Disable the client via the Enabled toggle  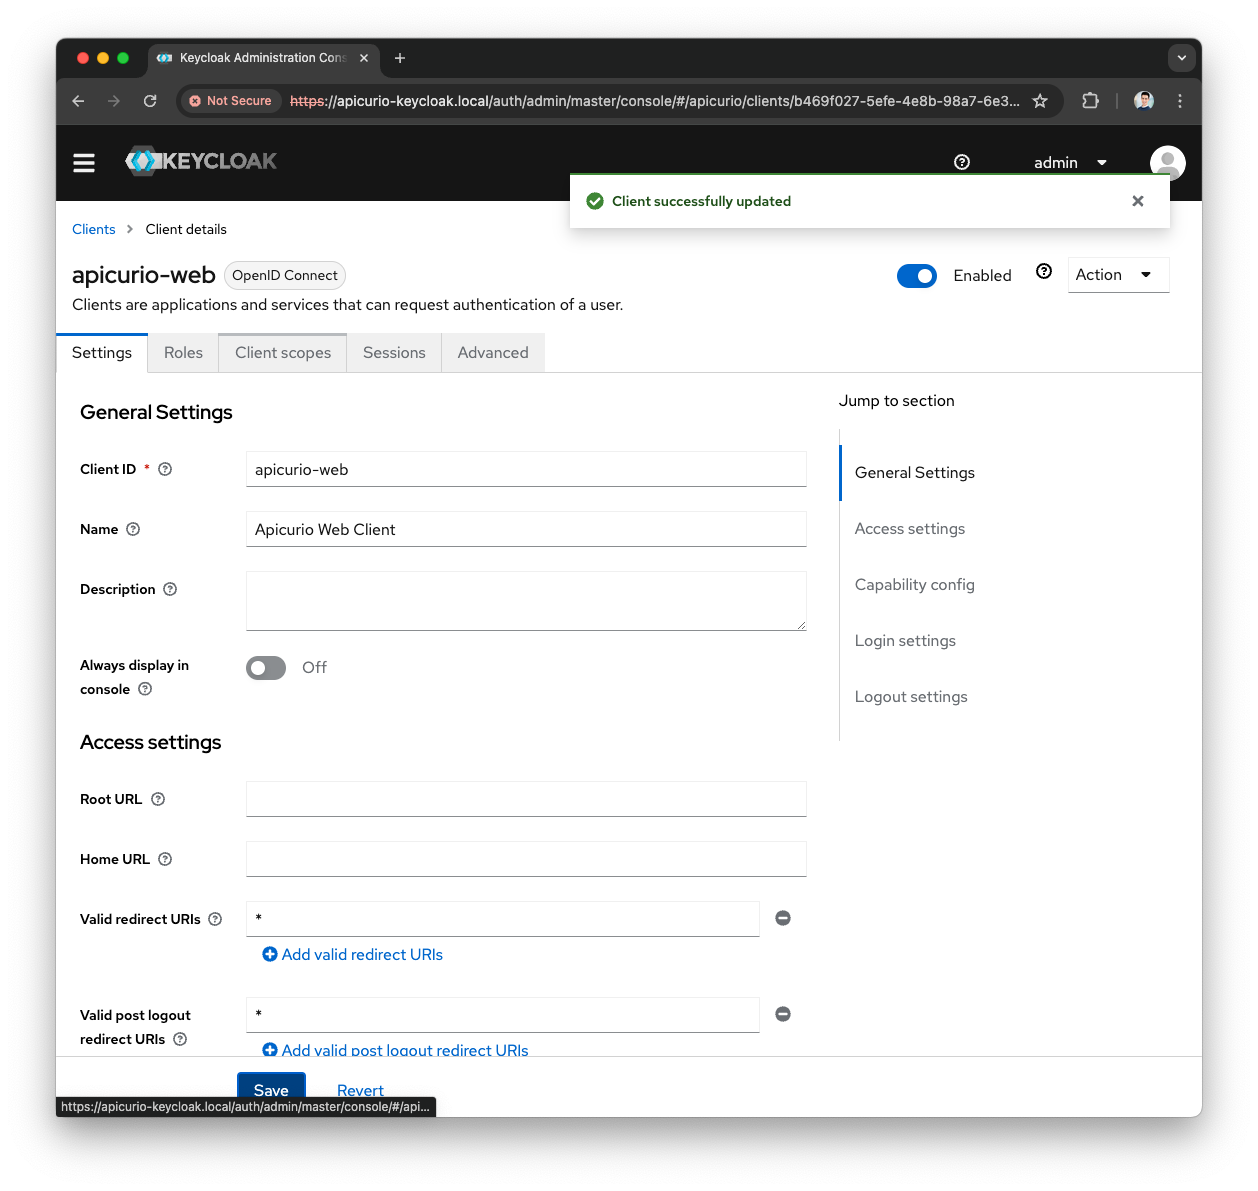(917, 275)
